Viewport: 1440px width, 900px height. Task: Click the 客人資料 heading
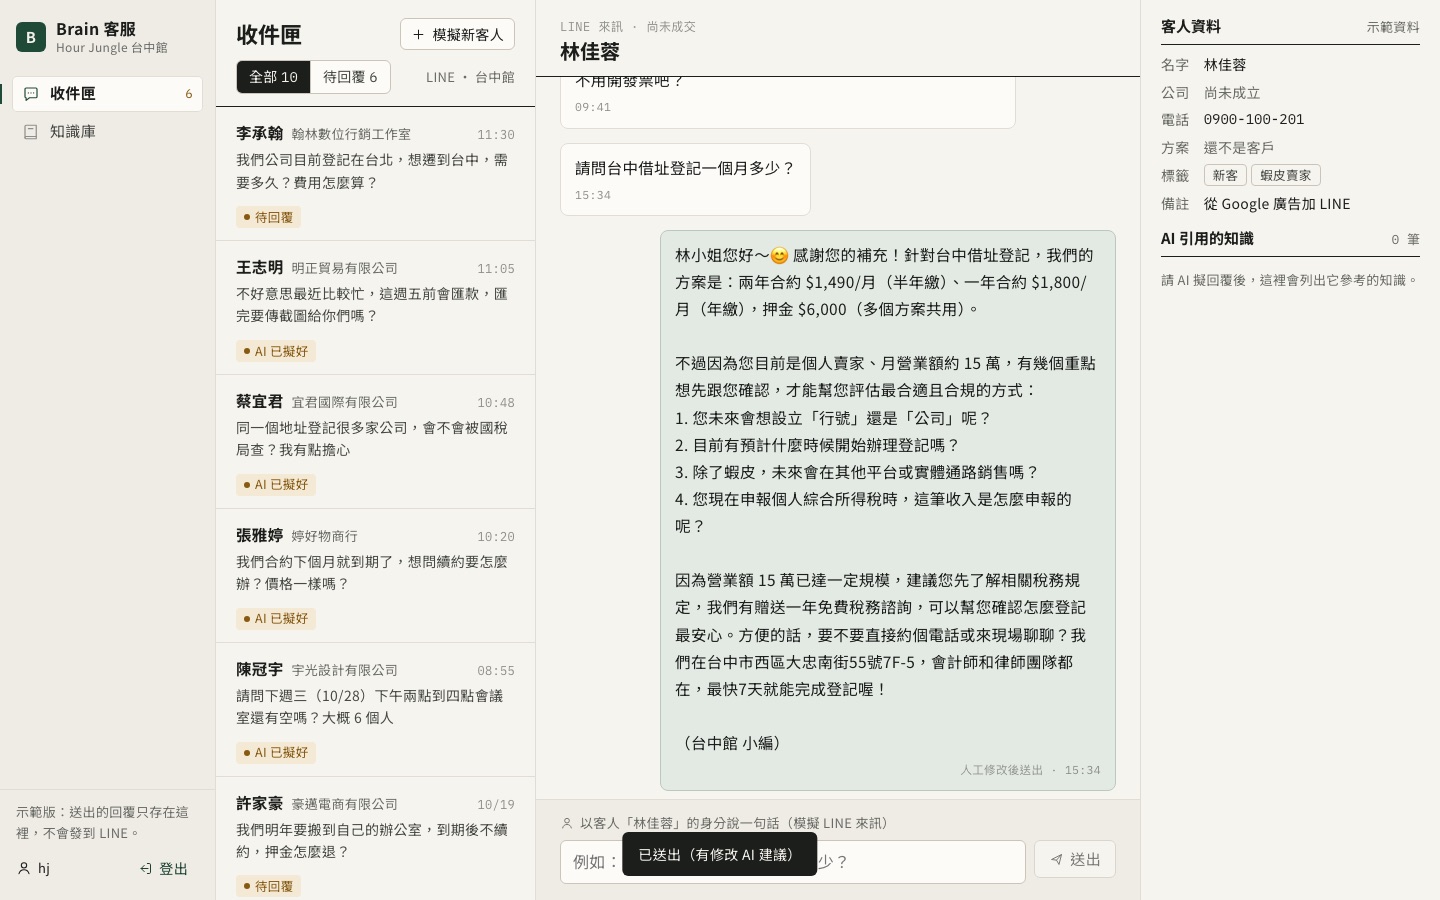1191,27
